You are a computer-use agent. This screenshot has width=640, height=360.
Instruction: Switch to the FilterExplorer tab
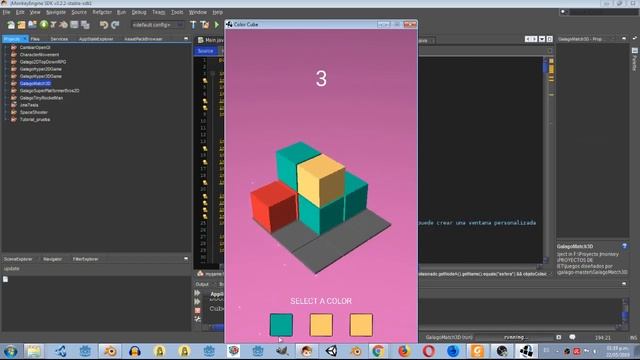pyautogui.click(x=85, y=259)
